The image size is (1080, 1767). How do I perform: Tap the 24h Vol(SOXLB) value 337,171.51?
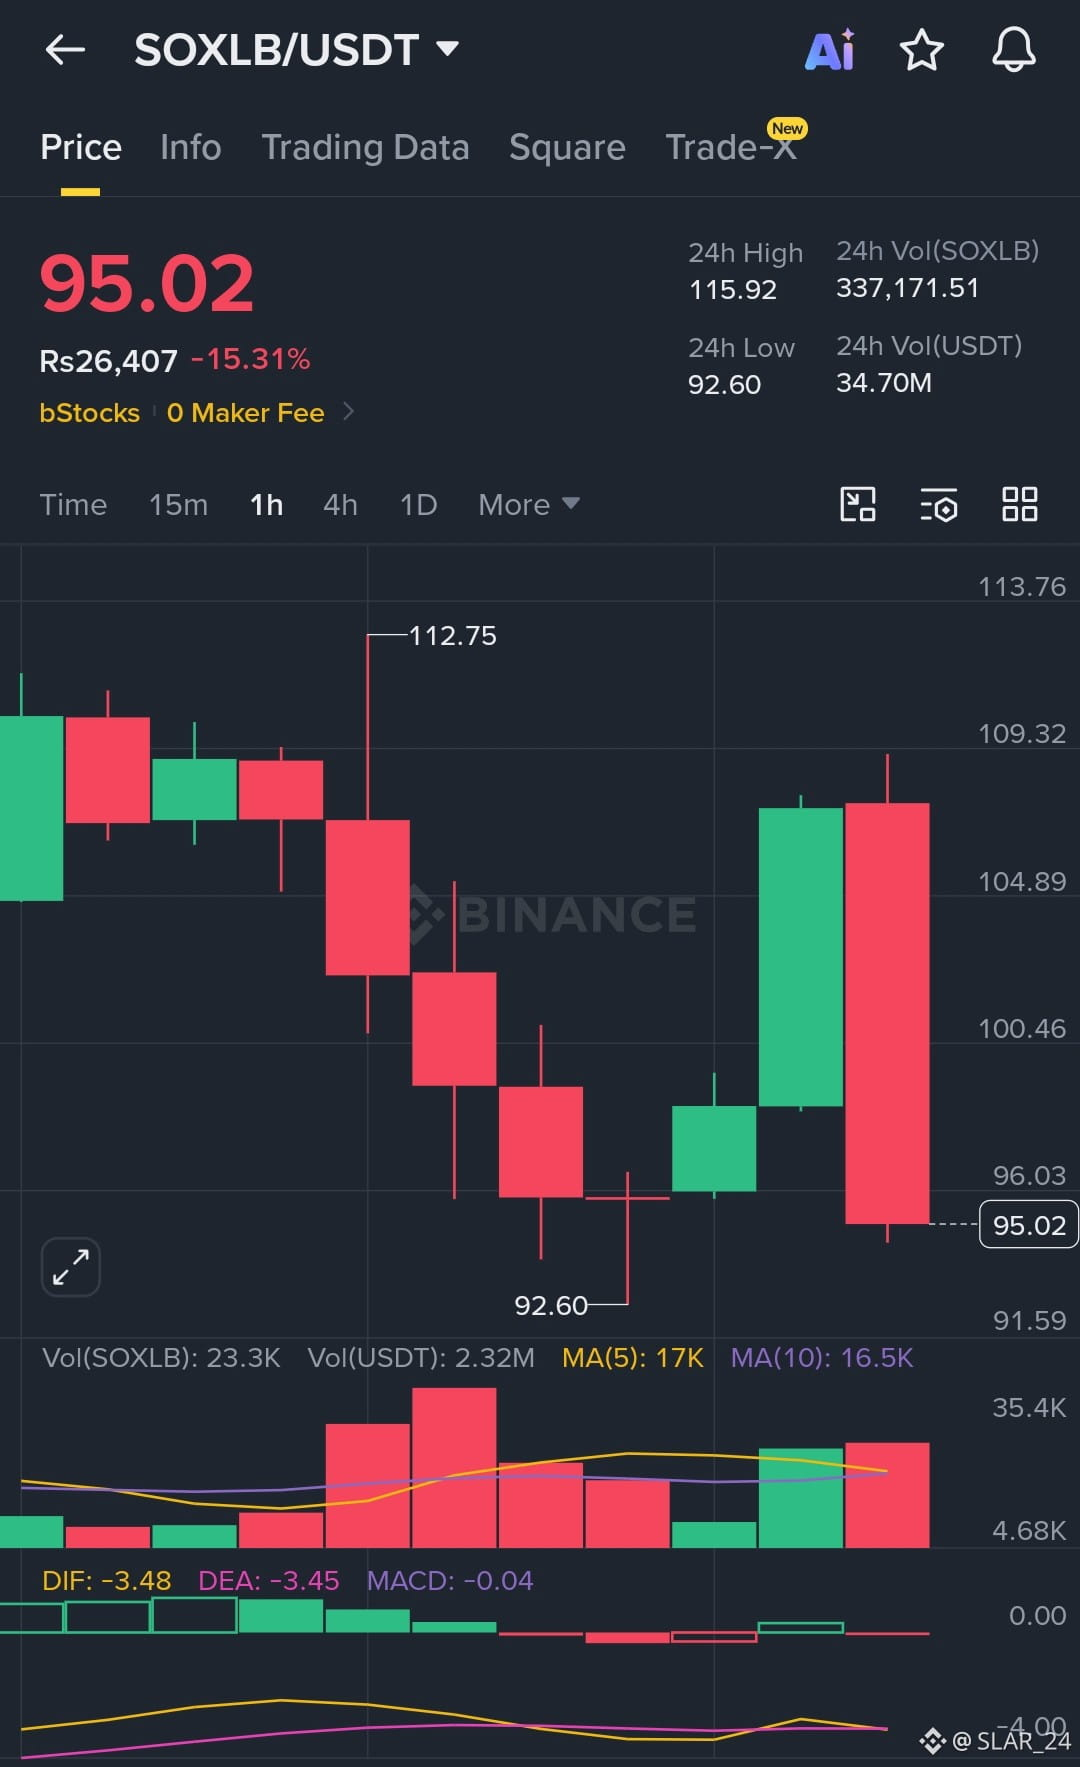908,288
